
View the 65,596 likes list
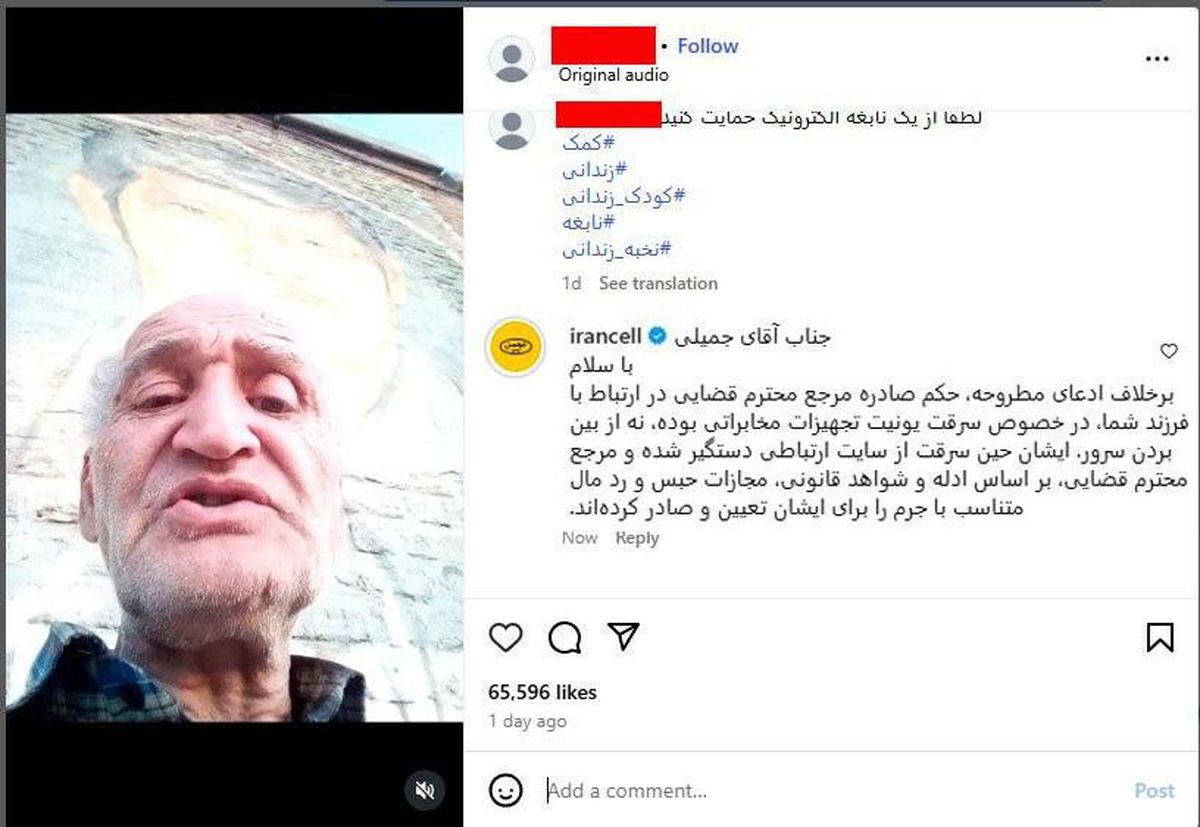click(x=542, y=692)
